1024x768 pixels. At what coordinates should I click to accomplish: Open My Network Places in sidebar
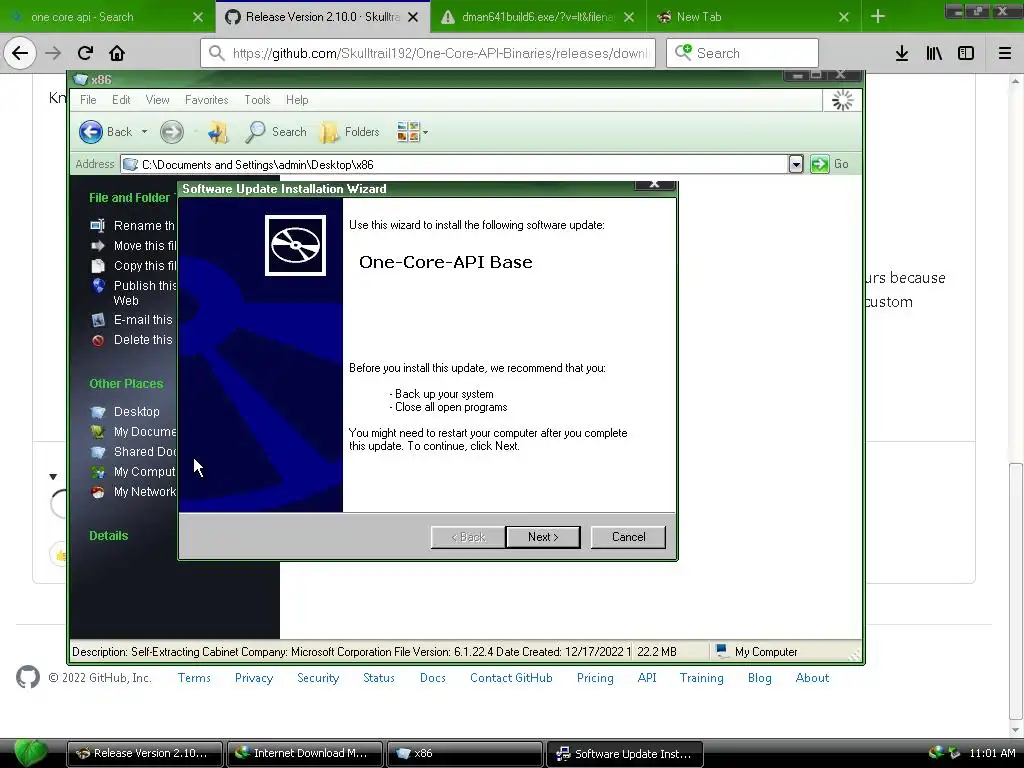133,492
